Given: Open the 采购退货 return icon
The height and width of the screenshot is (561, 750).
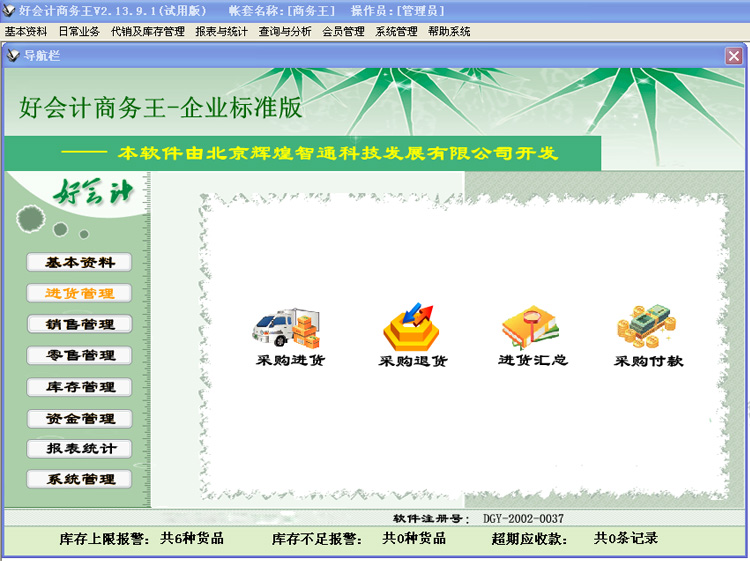Looking at the screenshot, I should (411, 327).
